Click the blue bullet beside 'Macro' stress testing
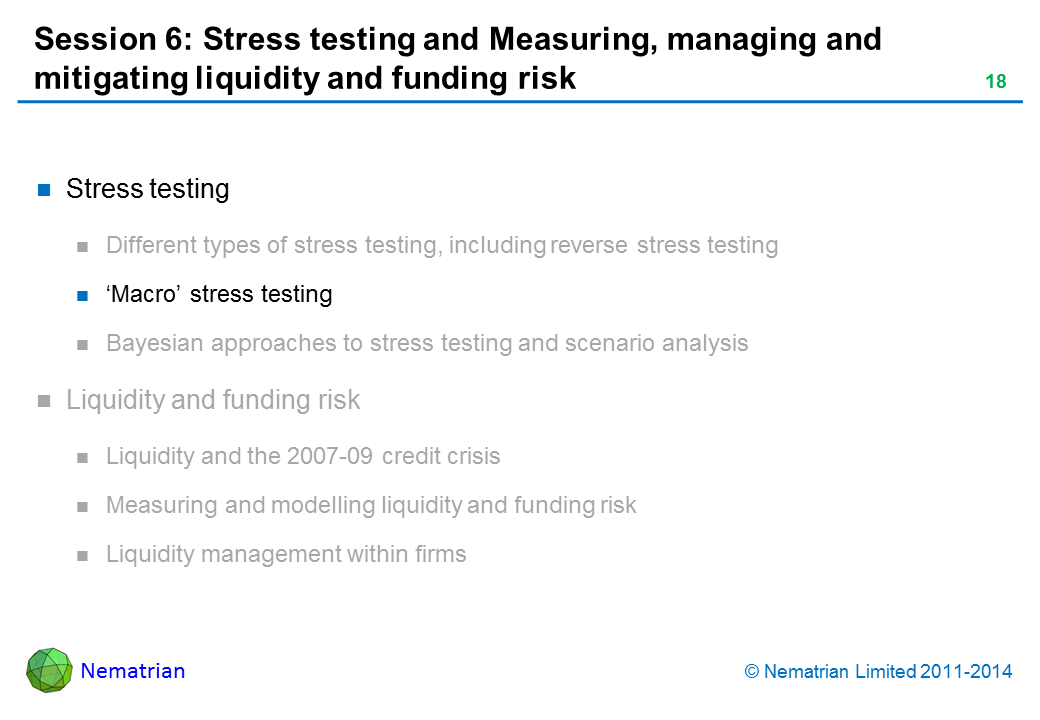The height and width of the screenshot is (720, 1040). 84,295
